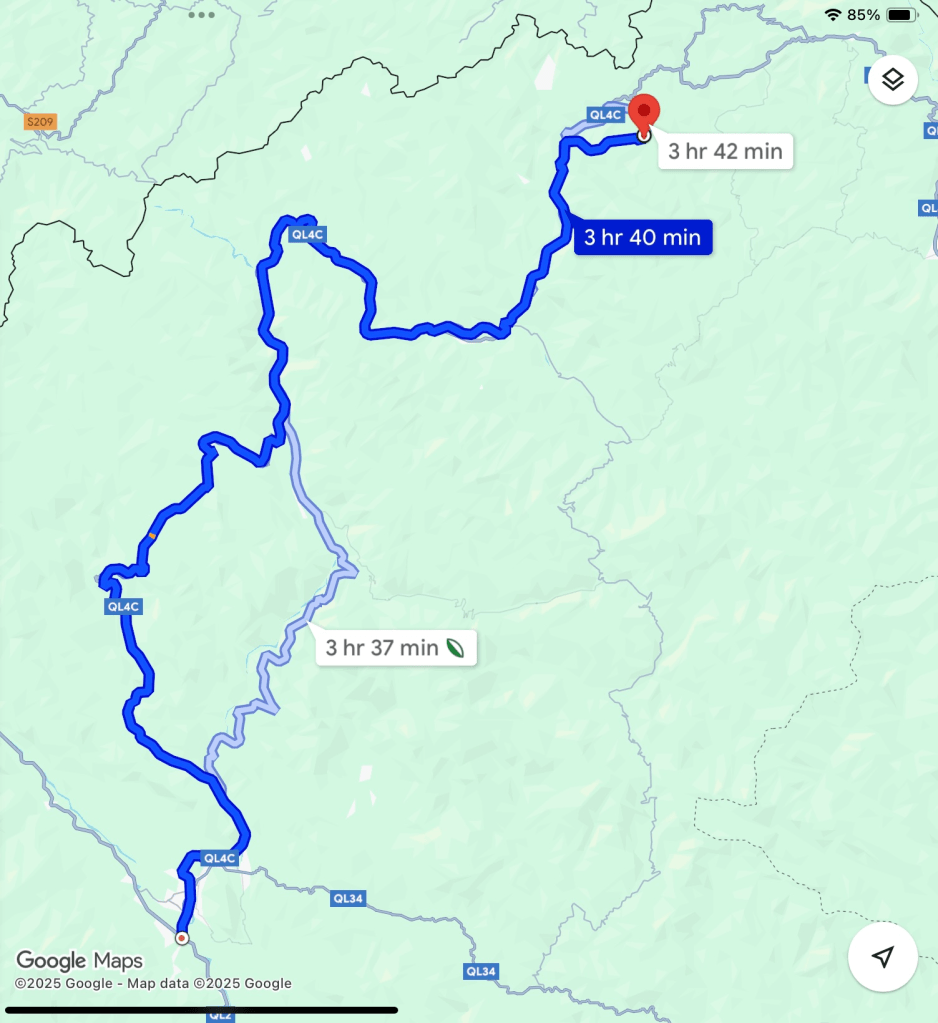
Task: Tap the map data copyright text
Action: click(153, 984)
